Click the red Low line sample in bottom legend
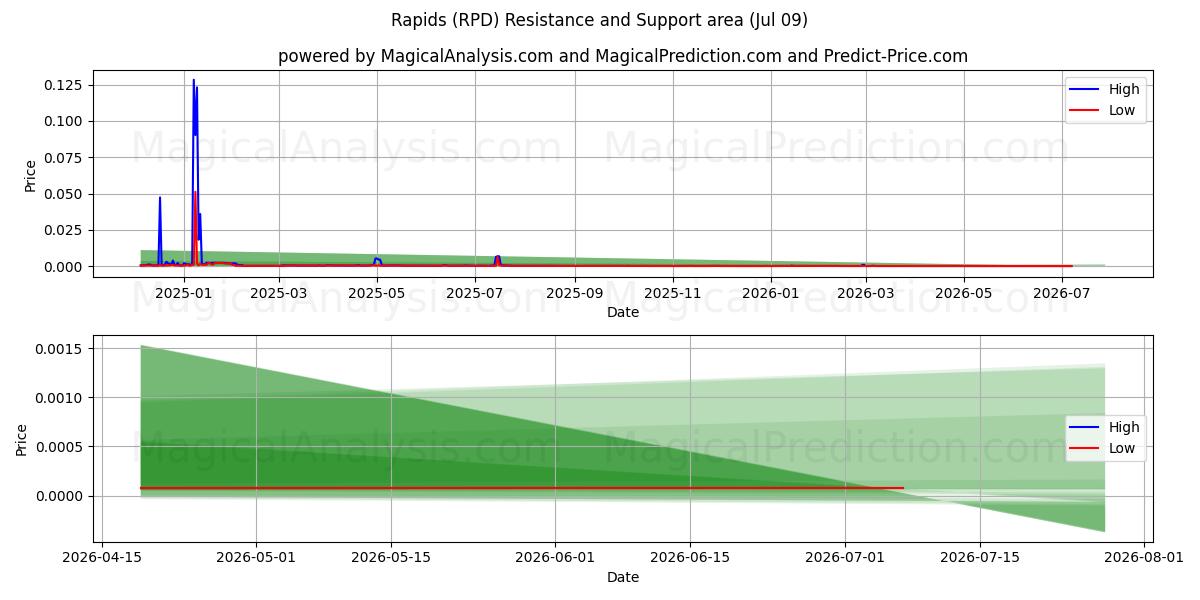This screenshot has height=600, width=1200. pyautogui.click(x=1085, y=449)
